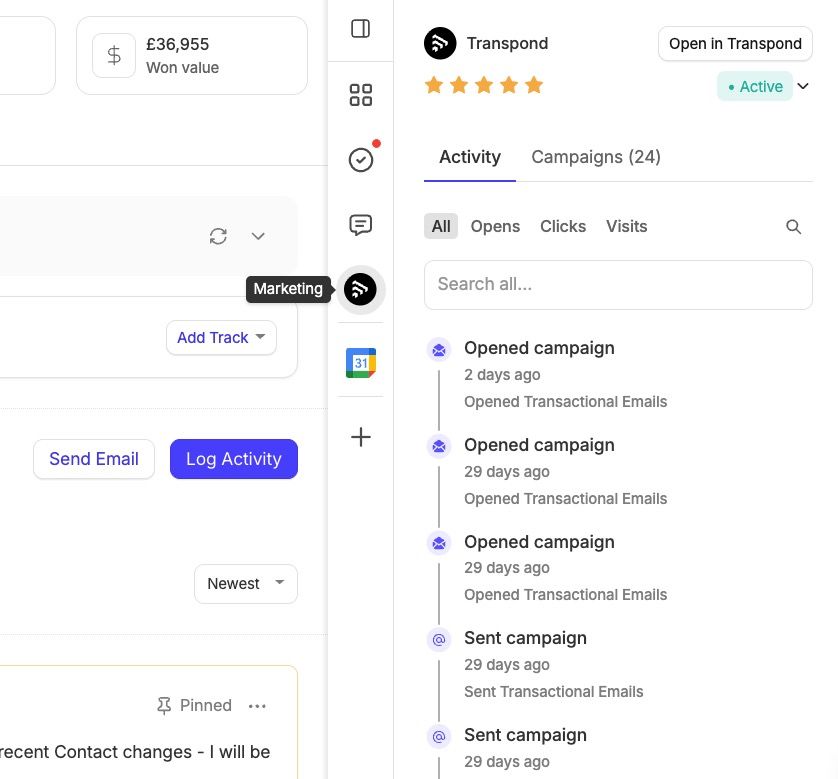
Task: Select the Opens activity filter
Action: [x=495, y=227]
